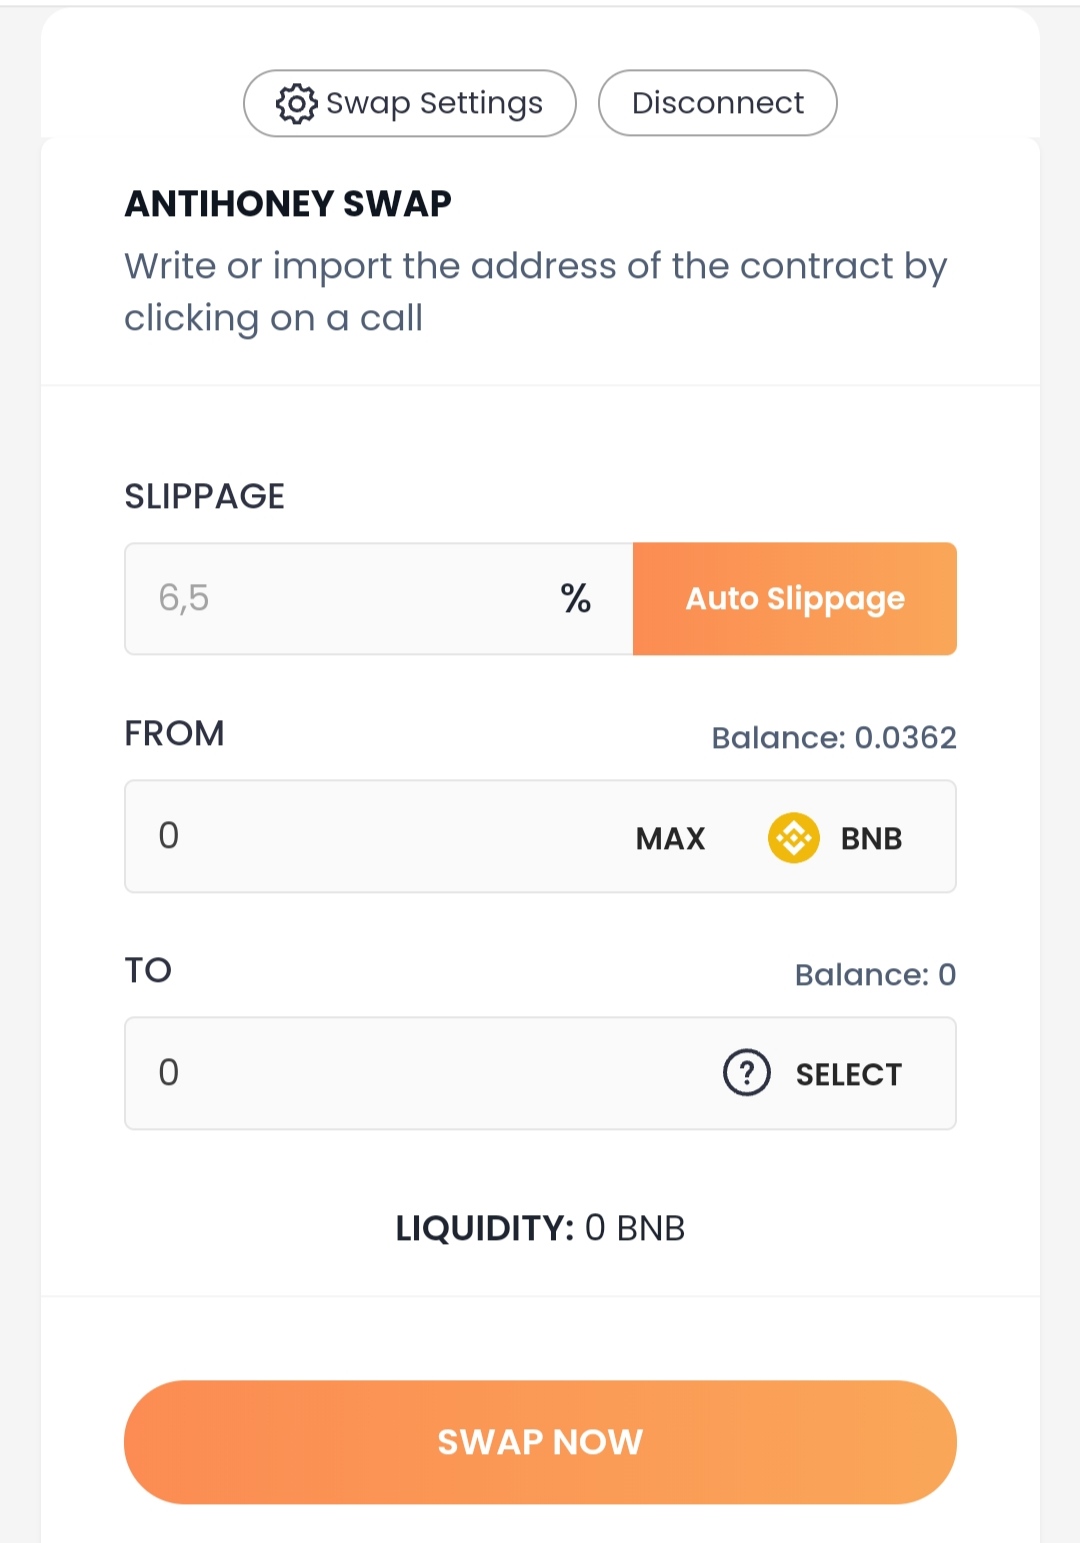Viewport: 1080px width, 1543px height.
Task: Click the FROM amount input field
Action: (370, 836)
